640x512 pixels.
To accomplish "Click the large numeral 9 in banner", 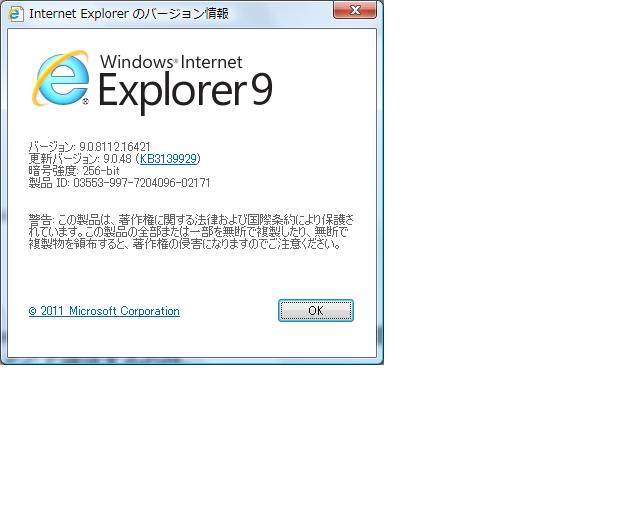I will (260, 91).
